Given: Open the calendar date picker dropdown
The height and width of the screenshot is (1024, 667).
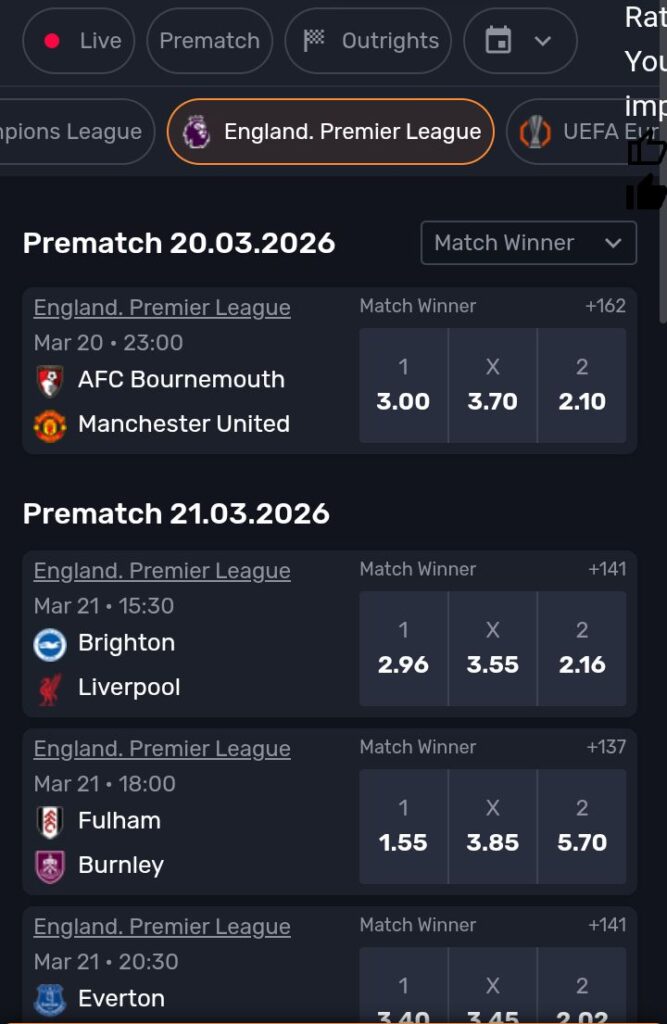Looking at the screenshot, I should point(520,41).
